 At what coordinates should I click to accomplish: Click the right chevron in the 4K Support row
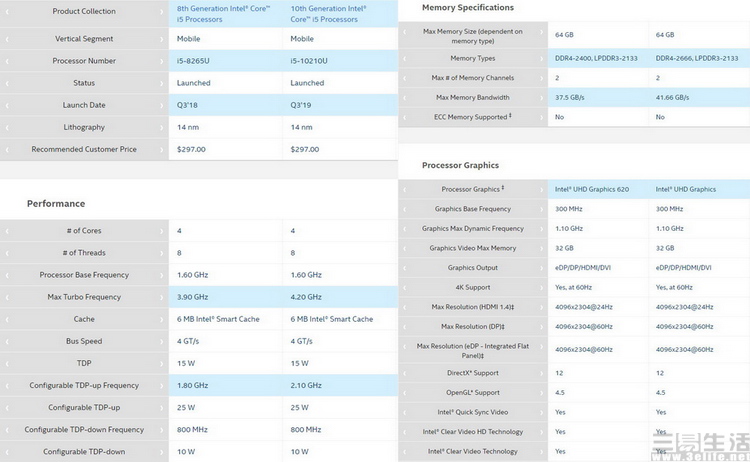point(541,287)
